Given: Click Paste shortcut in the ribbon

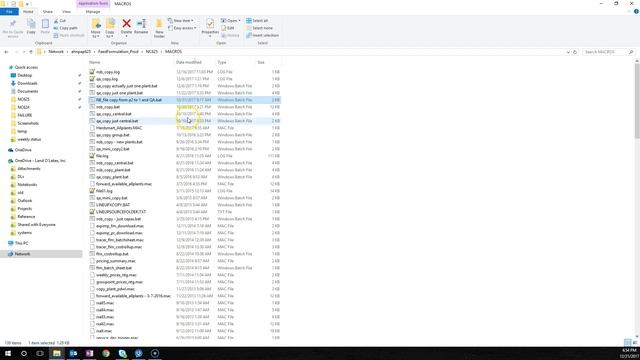Looking at the screenshot, I should (69, 36).
